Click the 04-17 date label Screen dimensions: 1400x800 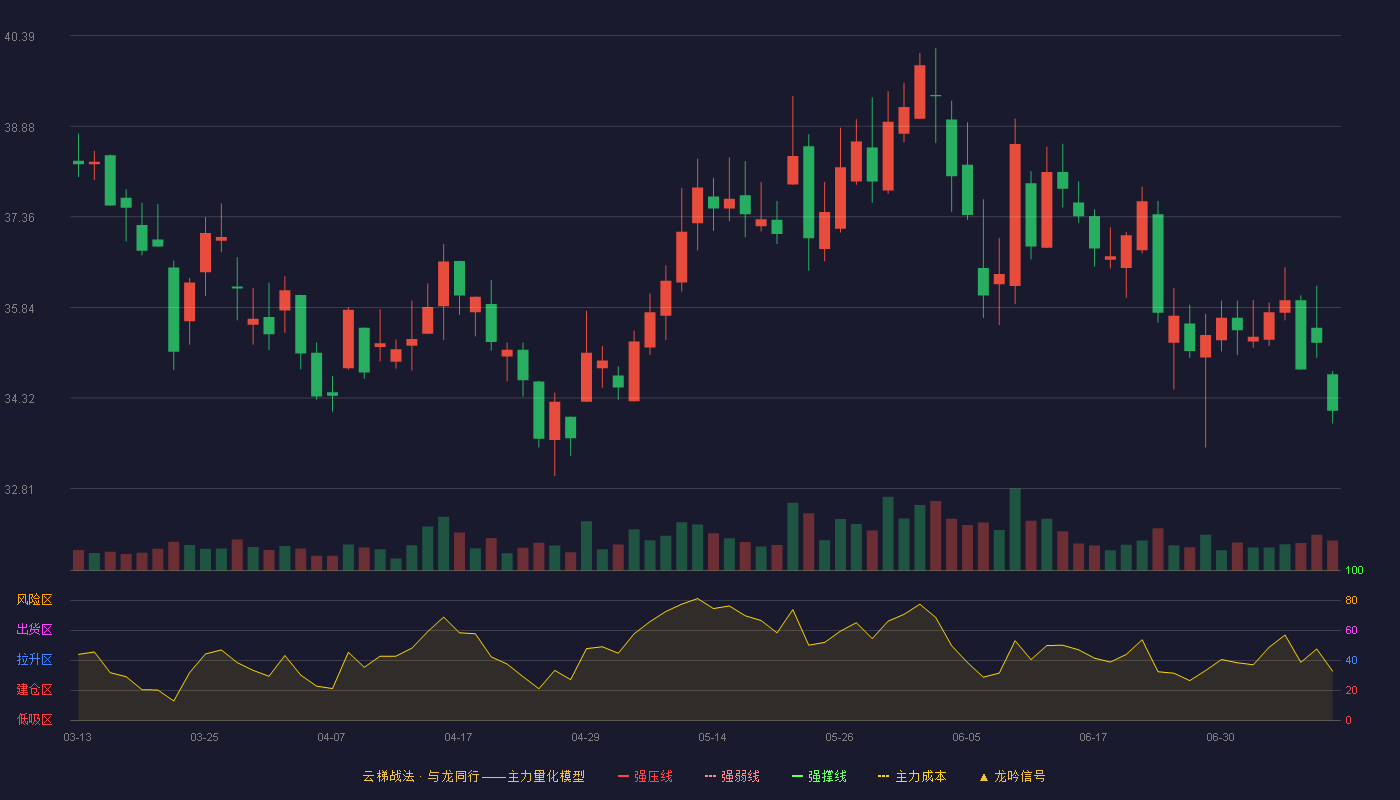tap(459, 737)
